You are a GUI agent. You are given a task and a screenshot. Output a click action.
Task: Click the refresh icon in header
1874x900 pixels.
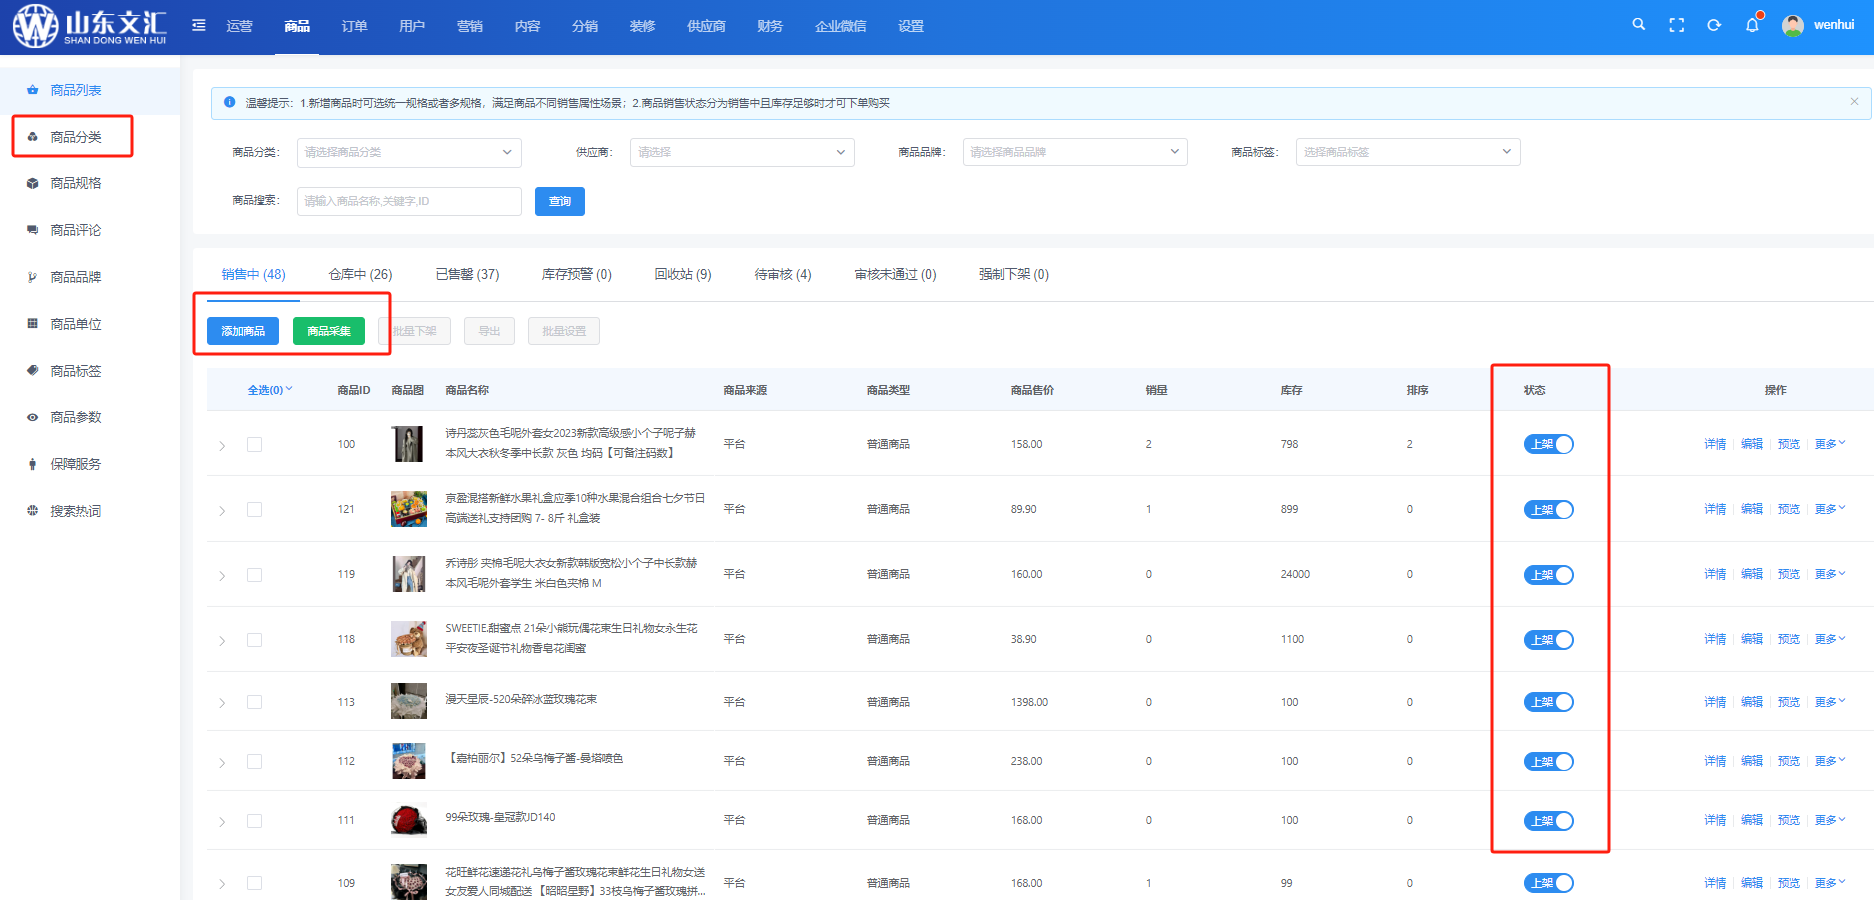pyautogui.click(x=1714, y=25)
